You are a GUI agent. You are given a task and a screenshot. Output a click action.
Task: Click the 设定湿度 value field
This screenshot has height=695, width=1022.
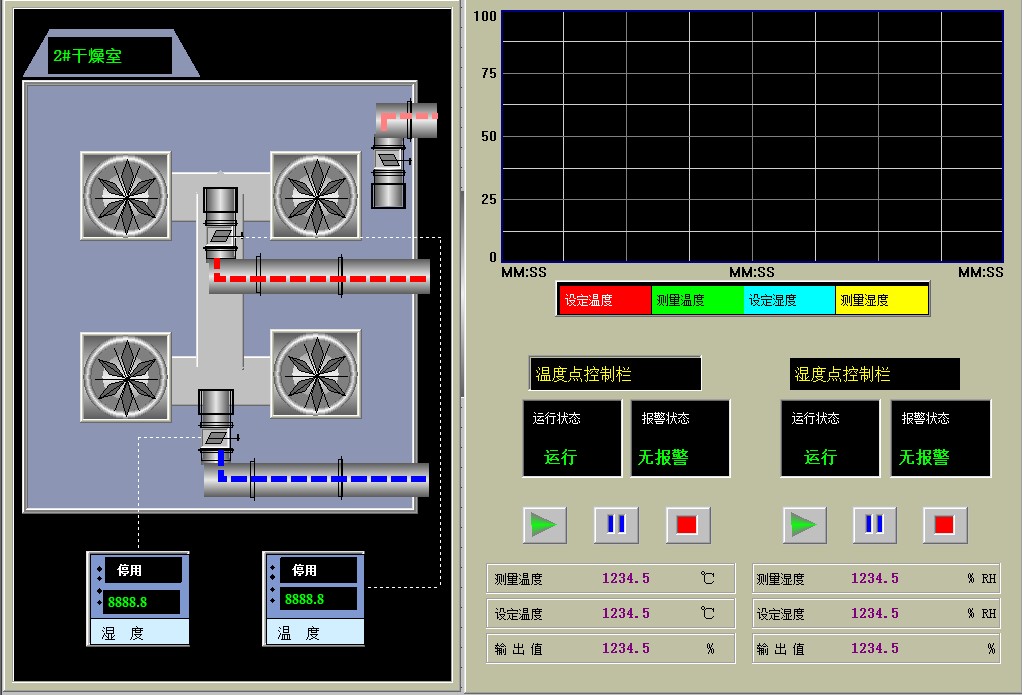(x=875, y=613)
